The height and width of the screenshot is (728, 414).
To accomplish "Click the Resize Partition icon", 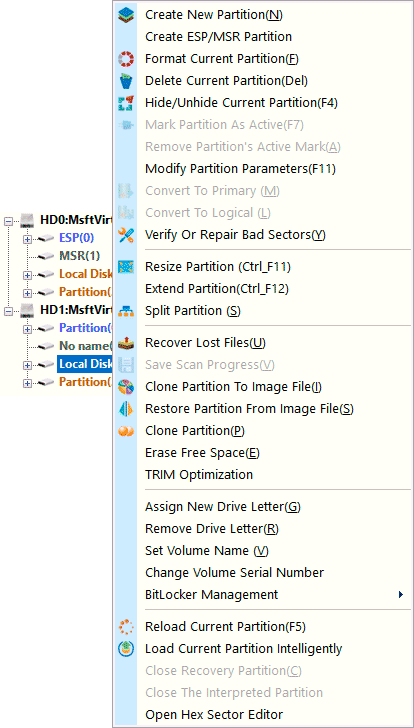I will pyautogui.click(x=126, y=267).
